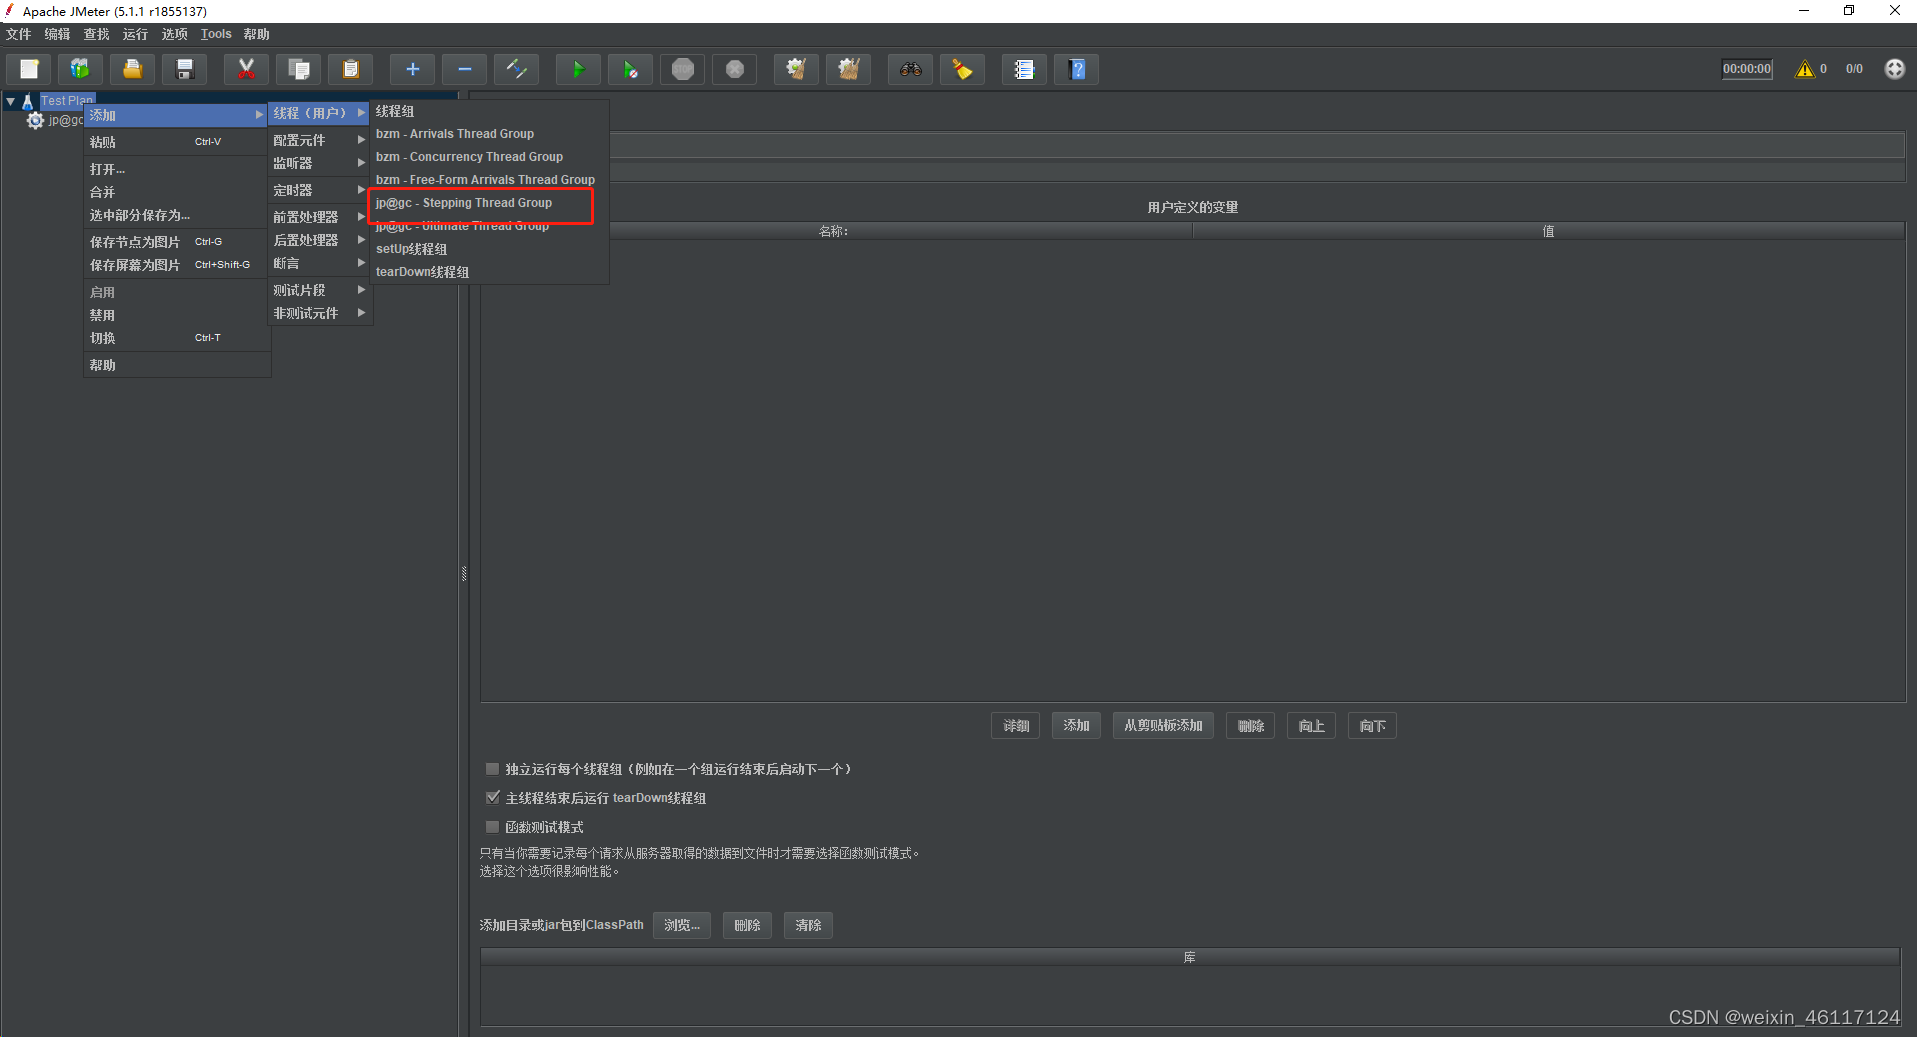Click the Open file folder icon
Image resolution: width=1917 pixels, height=1037 pixels.
click(132, 69)
